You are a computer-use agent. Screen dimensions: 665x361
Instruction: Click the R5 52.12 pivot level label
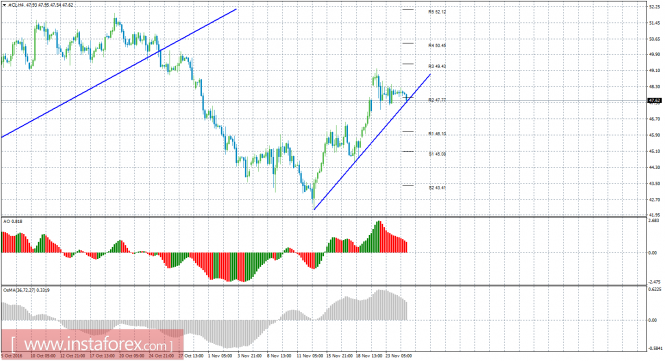(x=438, y=12)
